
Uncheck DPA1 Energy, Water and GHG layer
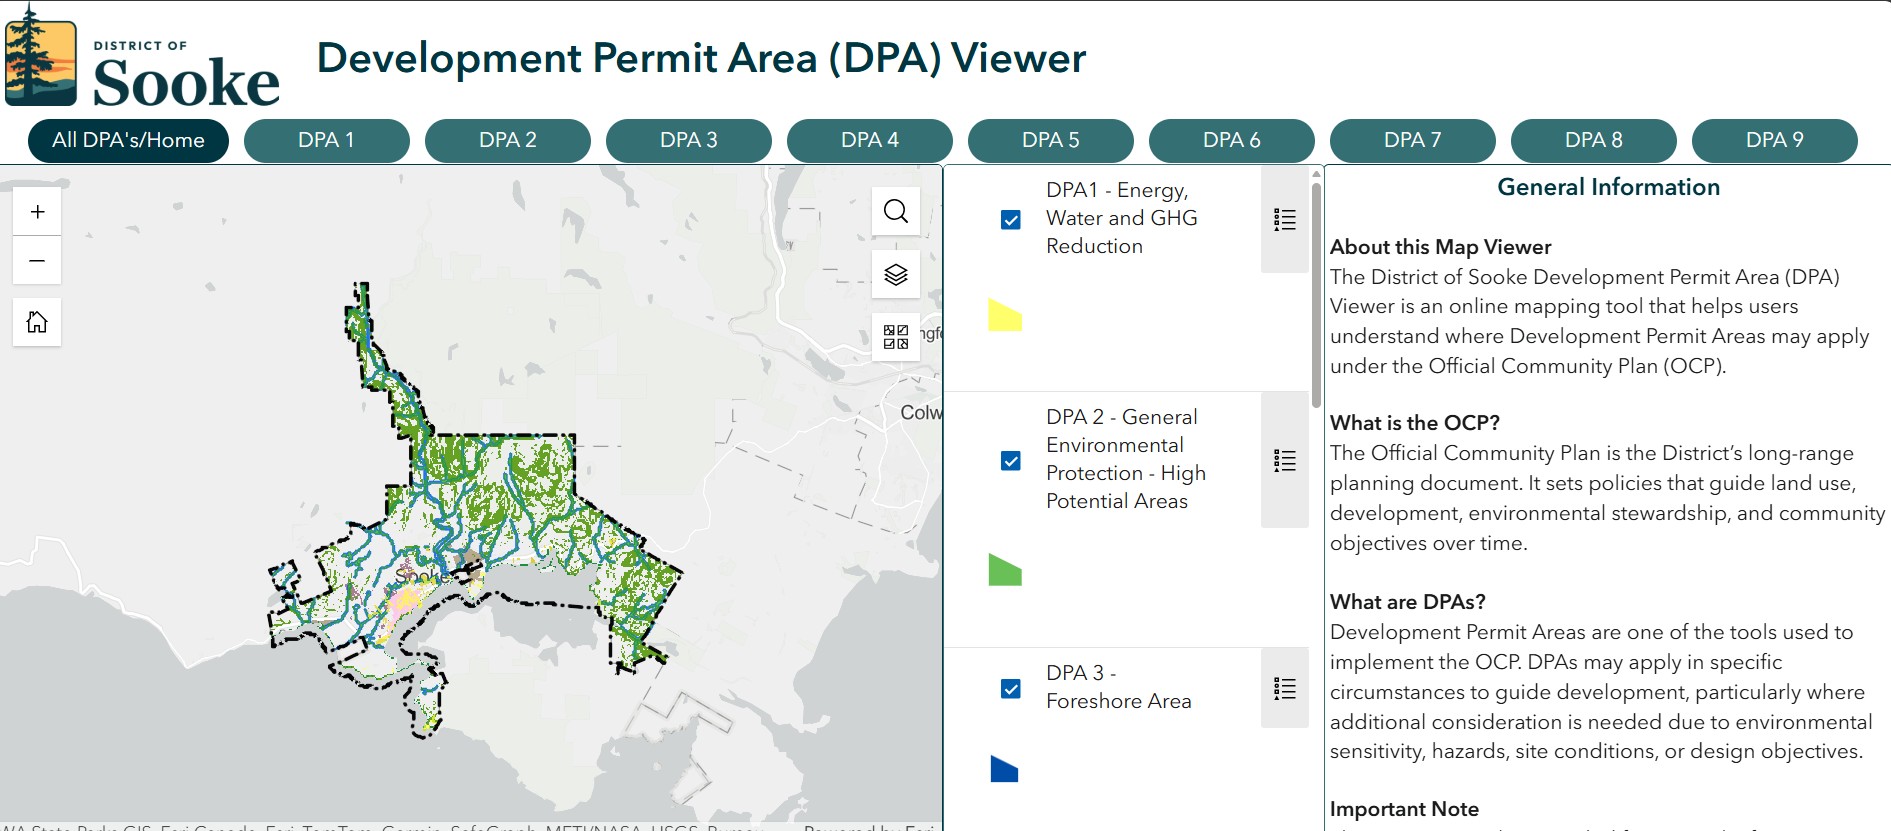[1011, 220]
